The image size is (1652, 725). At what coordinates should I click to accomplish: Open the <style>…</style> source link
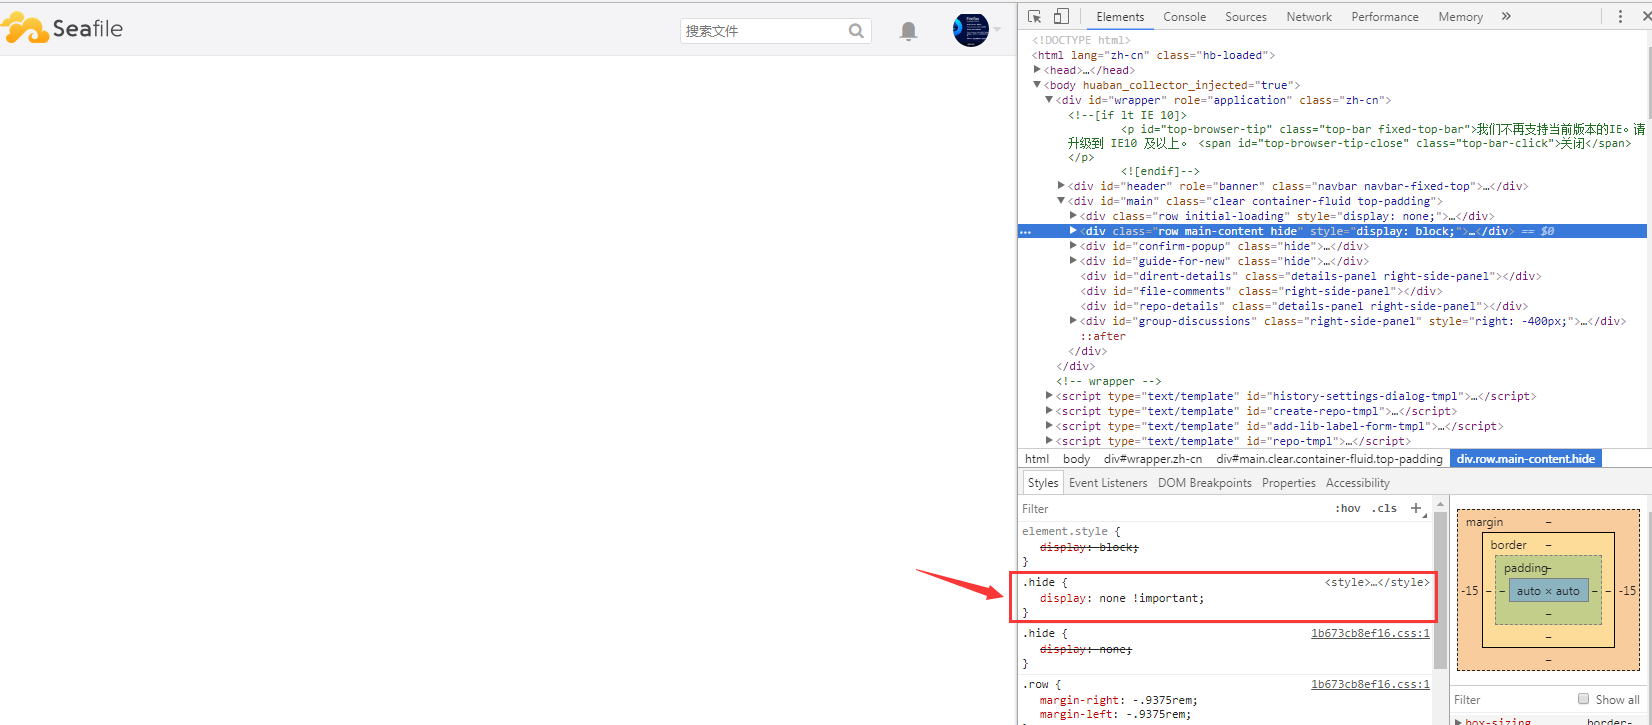1377,582
